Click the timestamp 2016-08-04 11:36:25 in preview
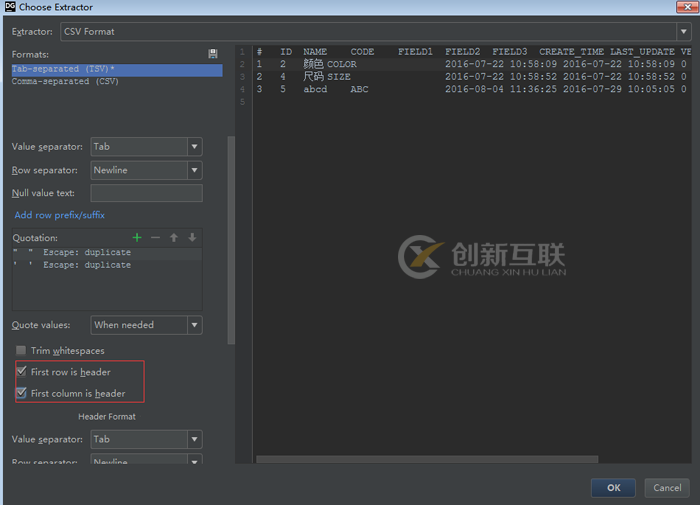The width and height of the screenshot is (700, 505). click(501, 89)
